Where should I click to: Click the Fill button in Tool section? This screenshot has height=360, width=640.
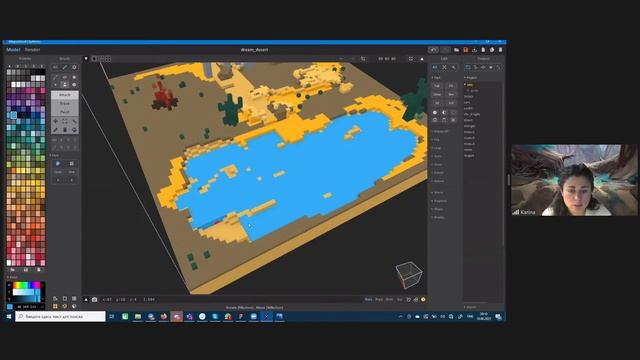(451, 86)
